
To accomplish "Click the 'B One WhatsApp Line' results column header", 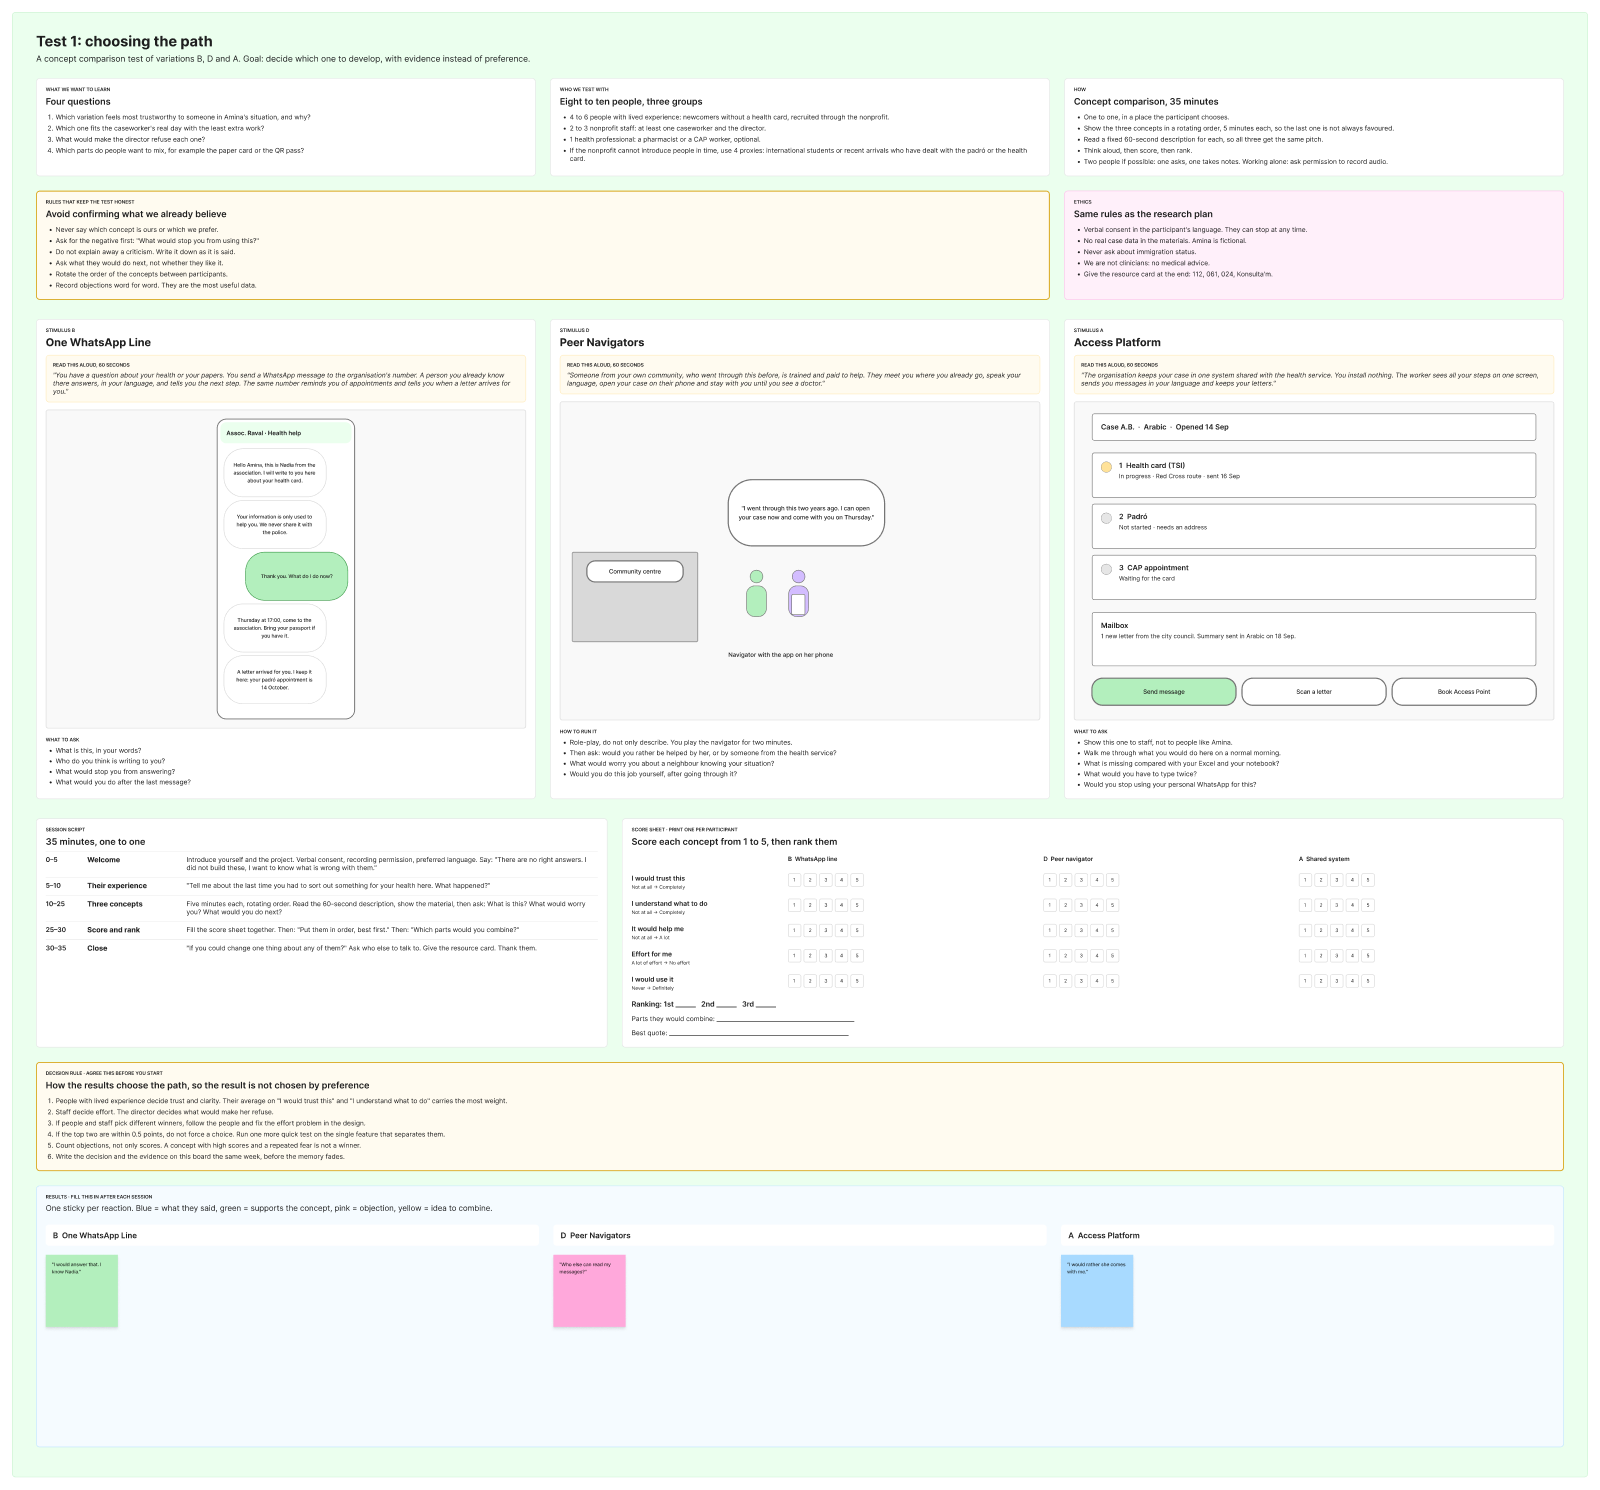I will pyautogui.click(x=292, y=1236).
